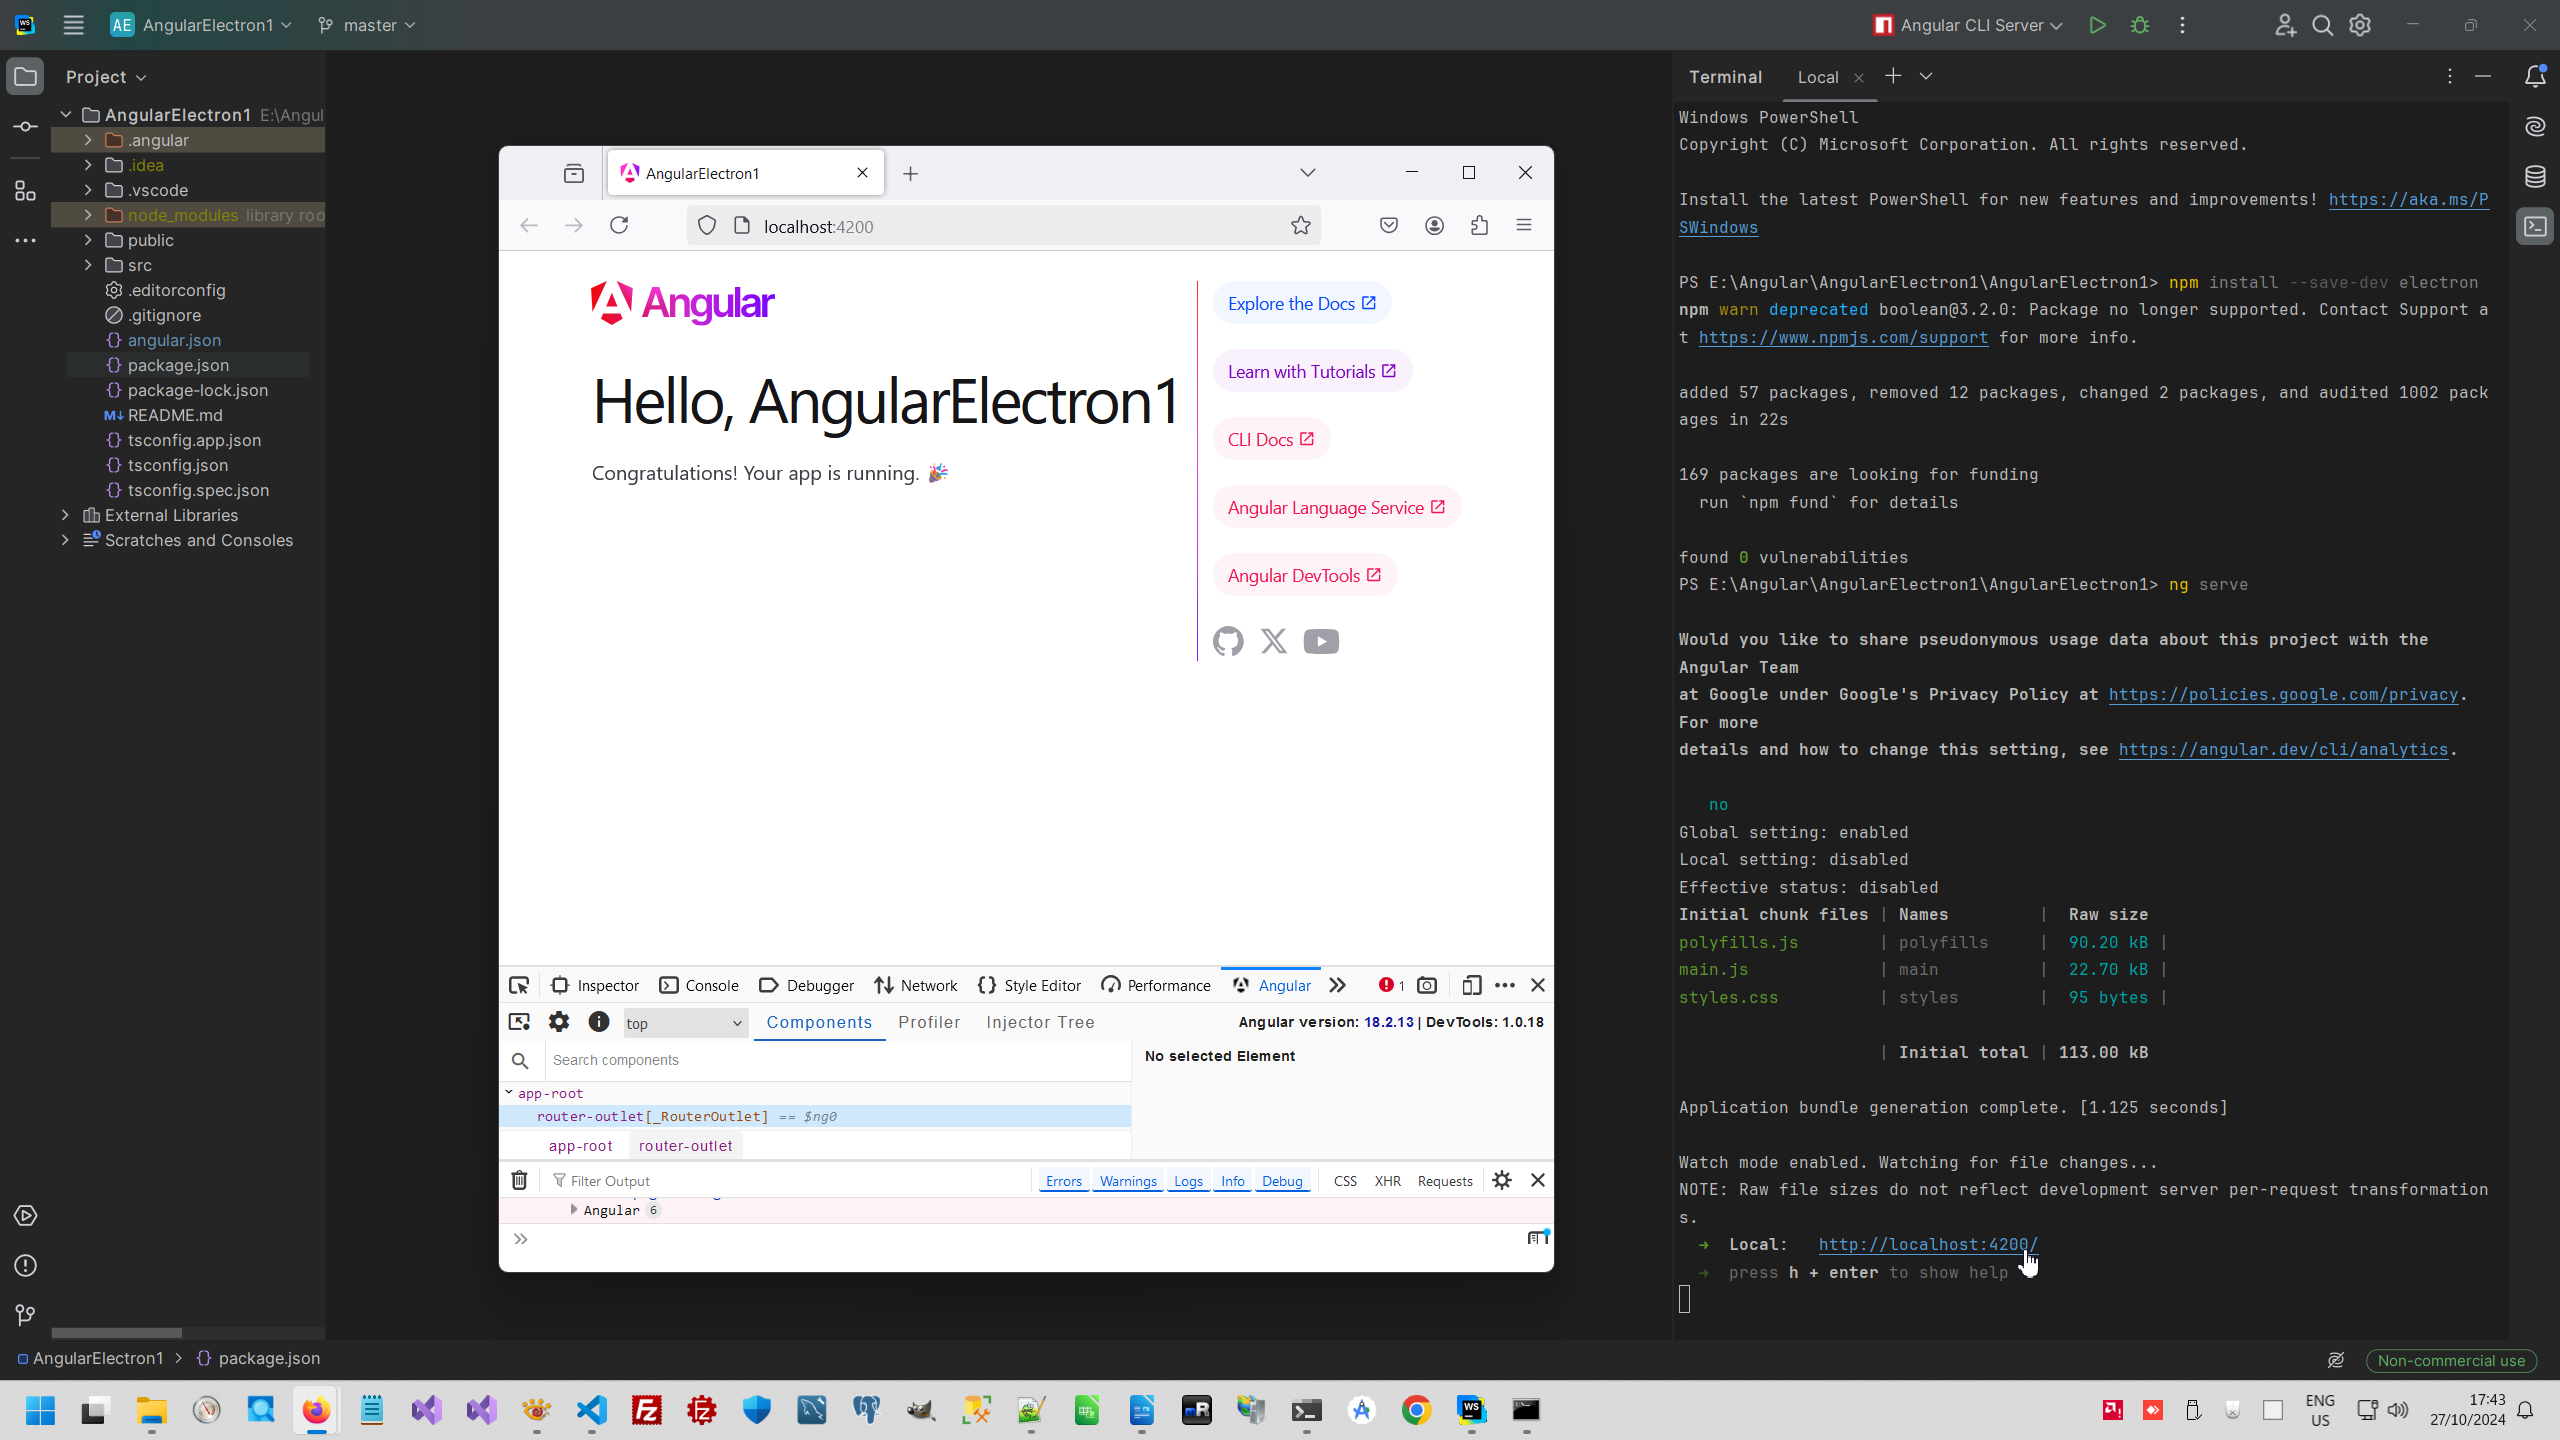Open the http://localhost:4200/ terminal link
This screenshot has width=2560, height=1440.
click(x=1927, y=1245)
